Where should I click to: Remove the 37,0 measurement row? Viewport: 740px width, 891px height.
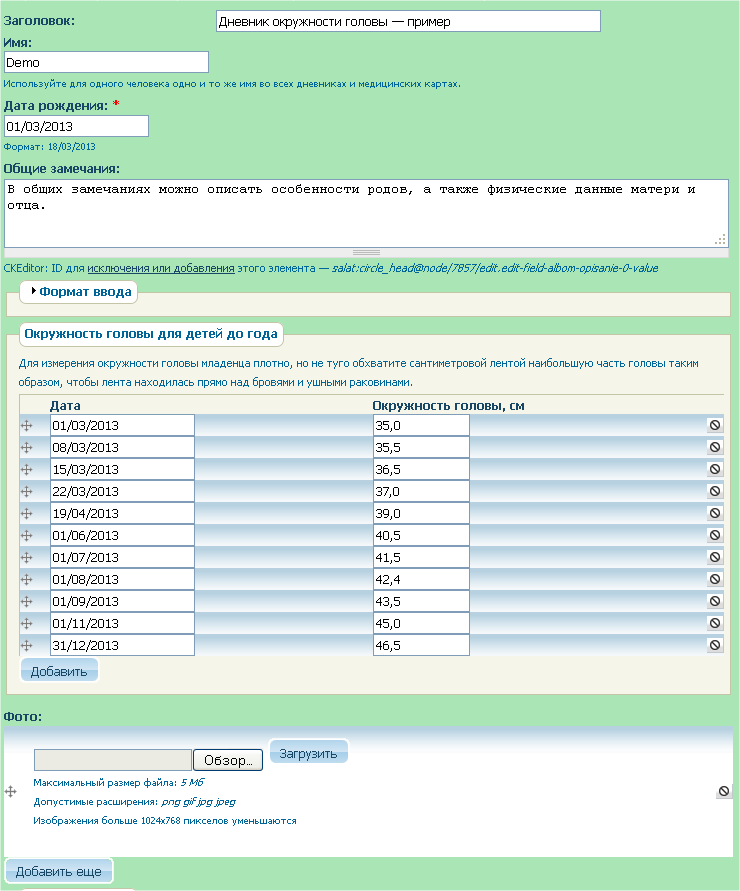(715, 491)
